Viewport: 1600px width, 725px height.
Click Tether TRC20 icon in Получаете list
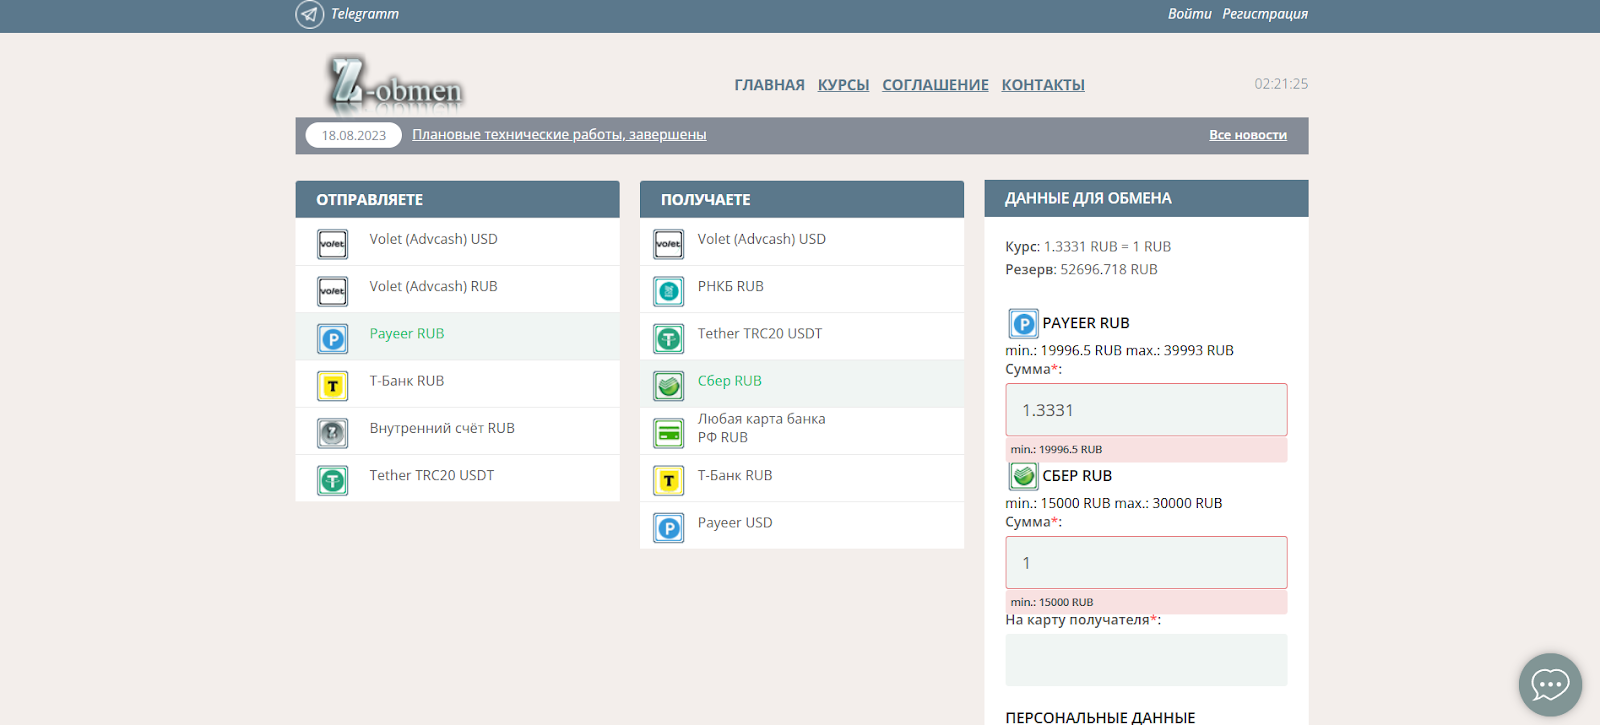669,339
